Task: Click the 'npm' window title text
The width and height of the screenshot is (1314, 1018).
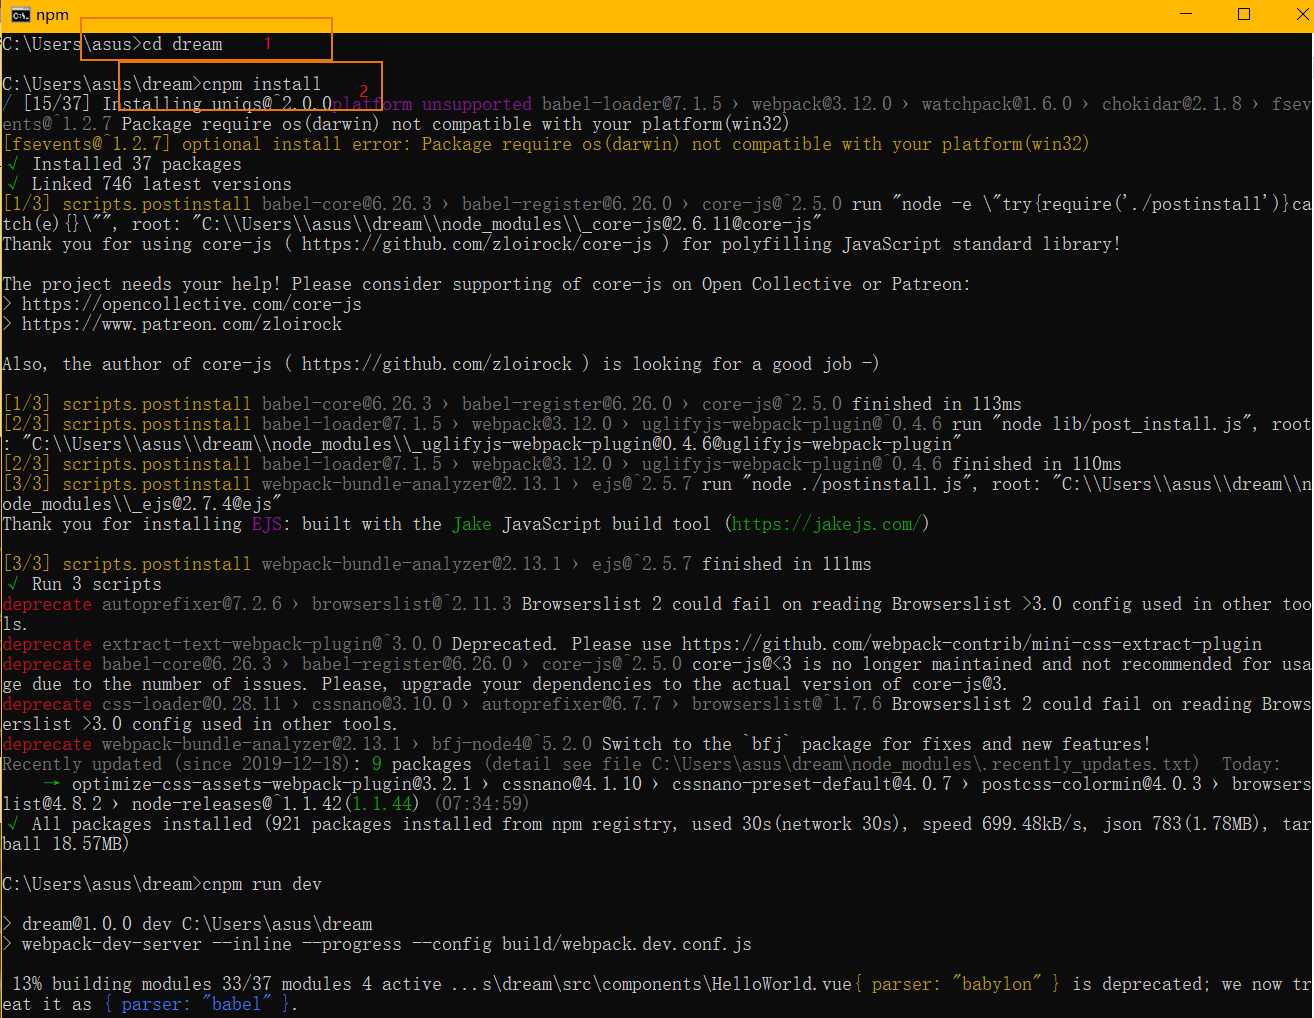Action: [52, 15]
